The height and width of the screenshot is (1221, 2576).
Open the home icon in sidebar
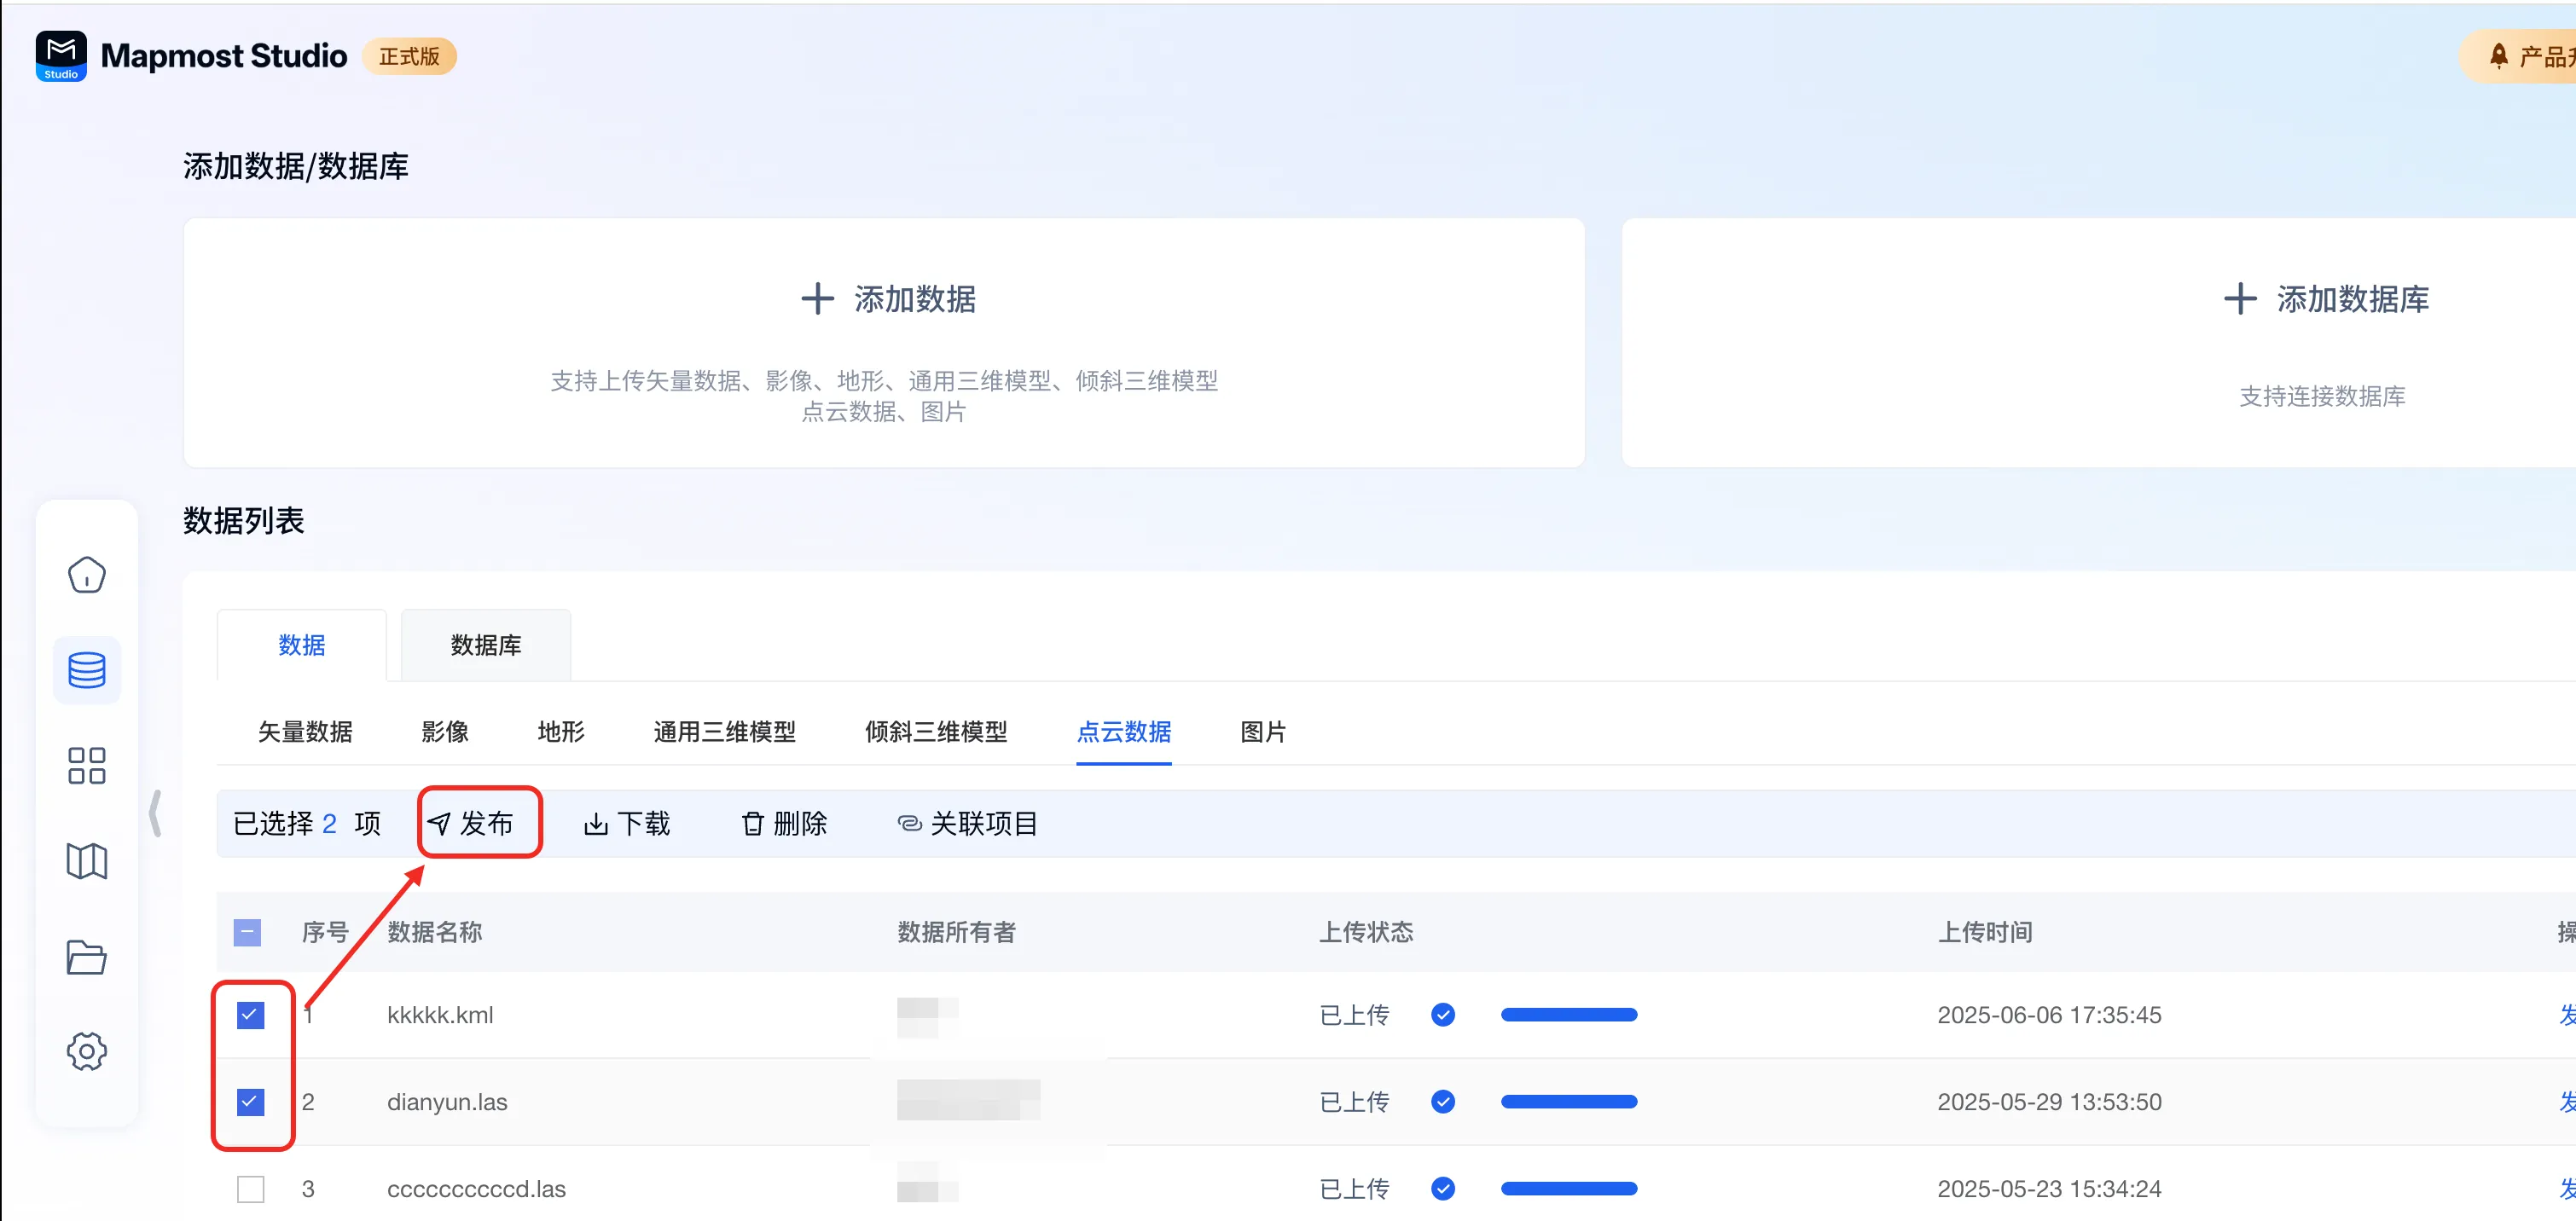tap(87, 575)
